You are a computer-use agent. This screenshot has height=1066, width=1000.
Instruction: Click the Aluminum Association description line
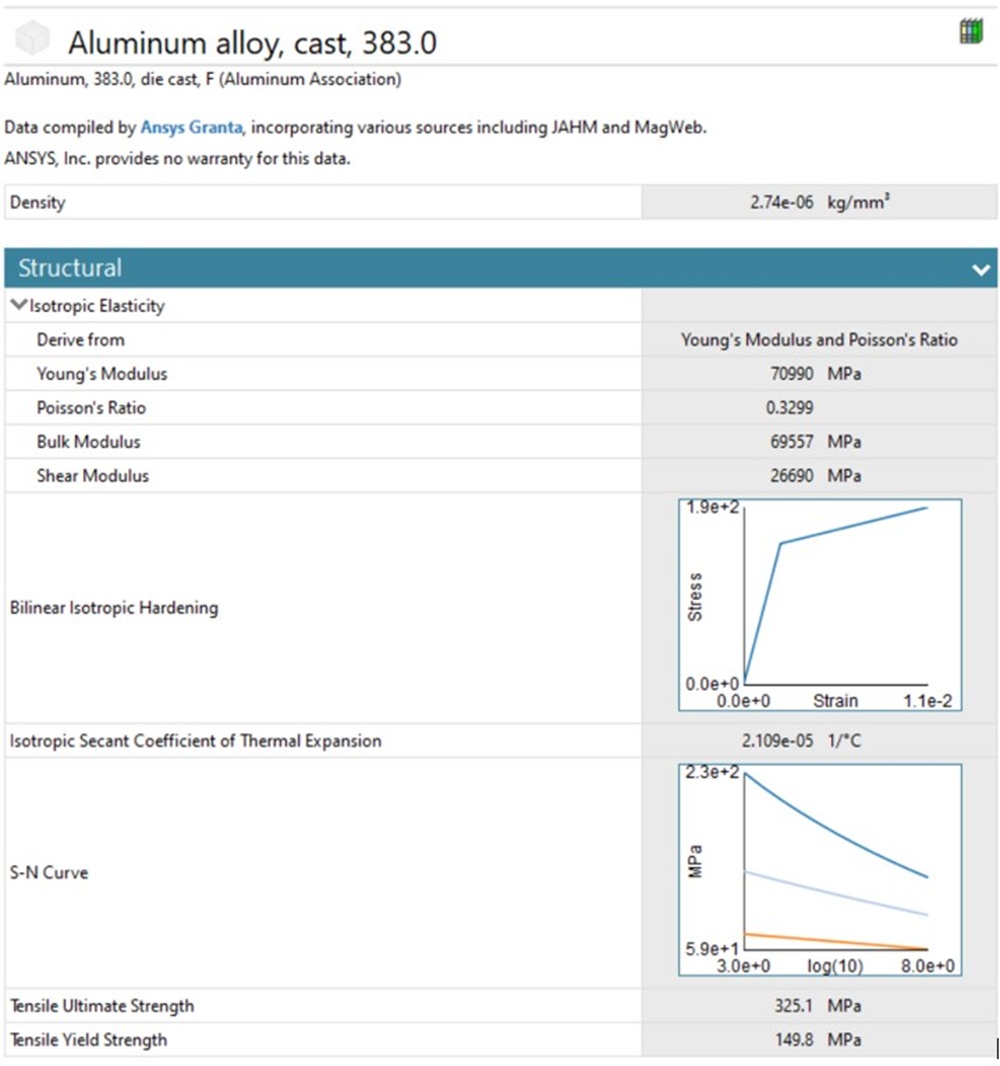(203, 80)
